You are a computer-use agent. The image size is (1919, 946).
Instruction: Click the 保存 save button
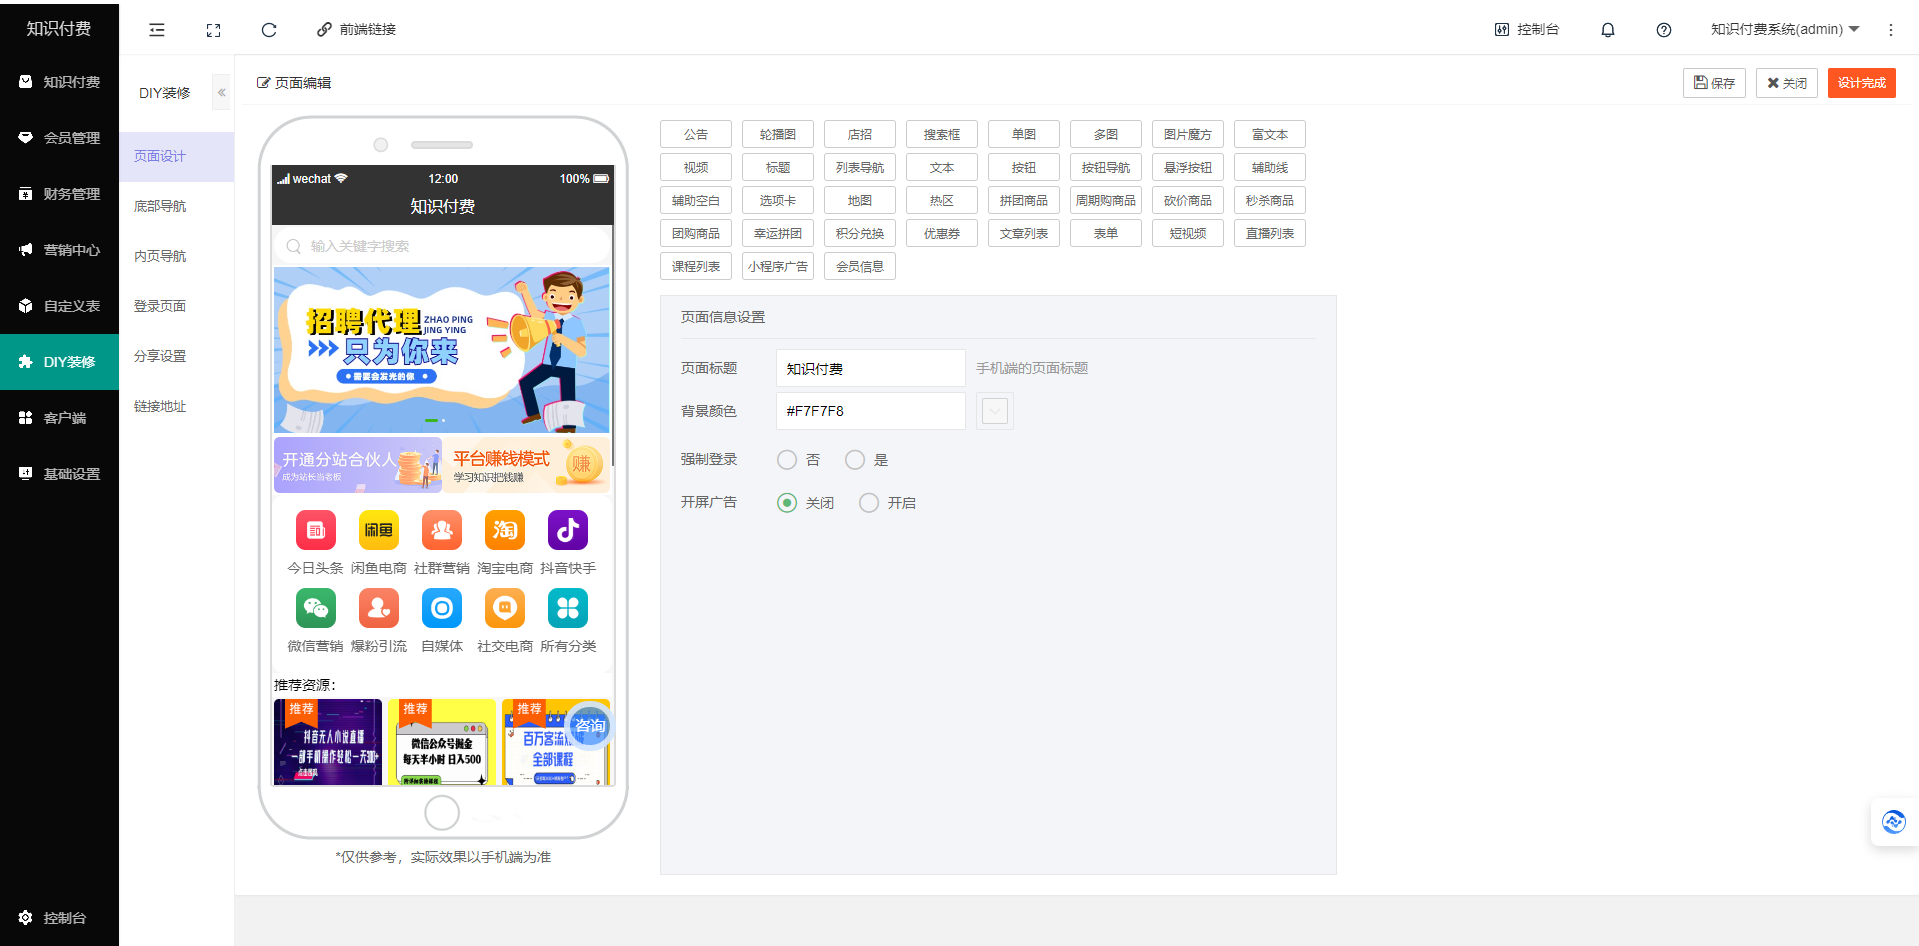[1714, 83]
